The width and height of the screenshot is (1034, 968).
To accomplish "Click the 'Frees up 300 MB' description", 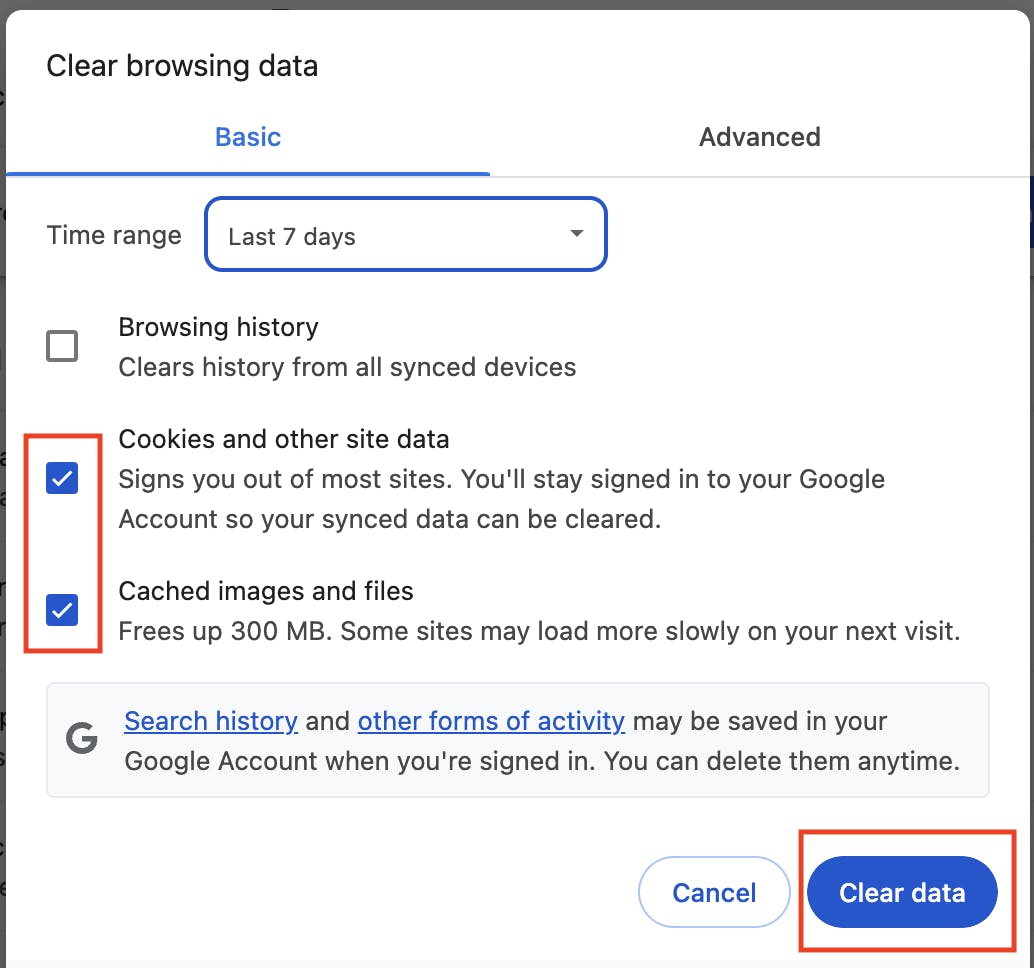I will [539, 631].
